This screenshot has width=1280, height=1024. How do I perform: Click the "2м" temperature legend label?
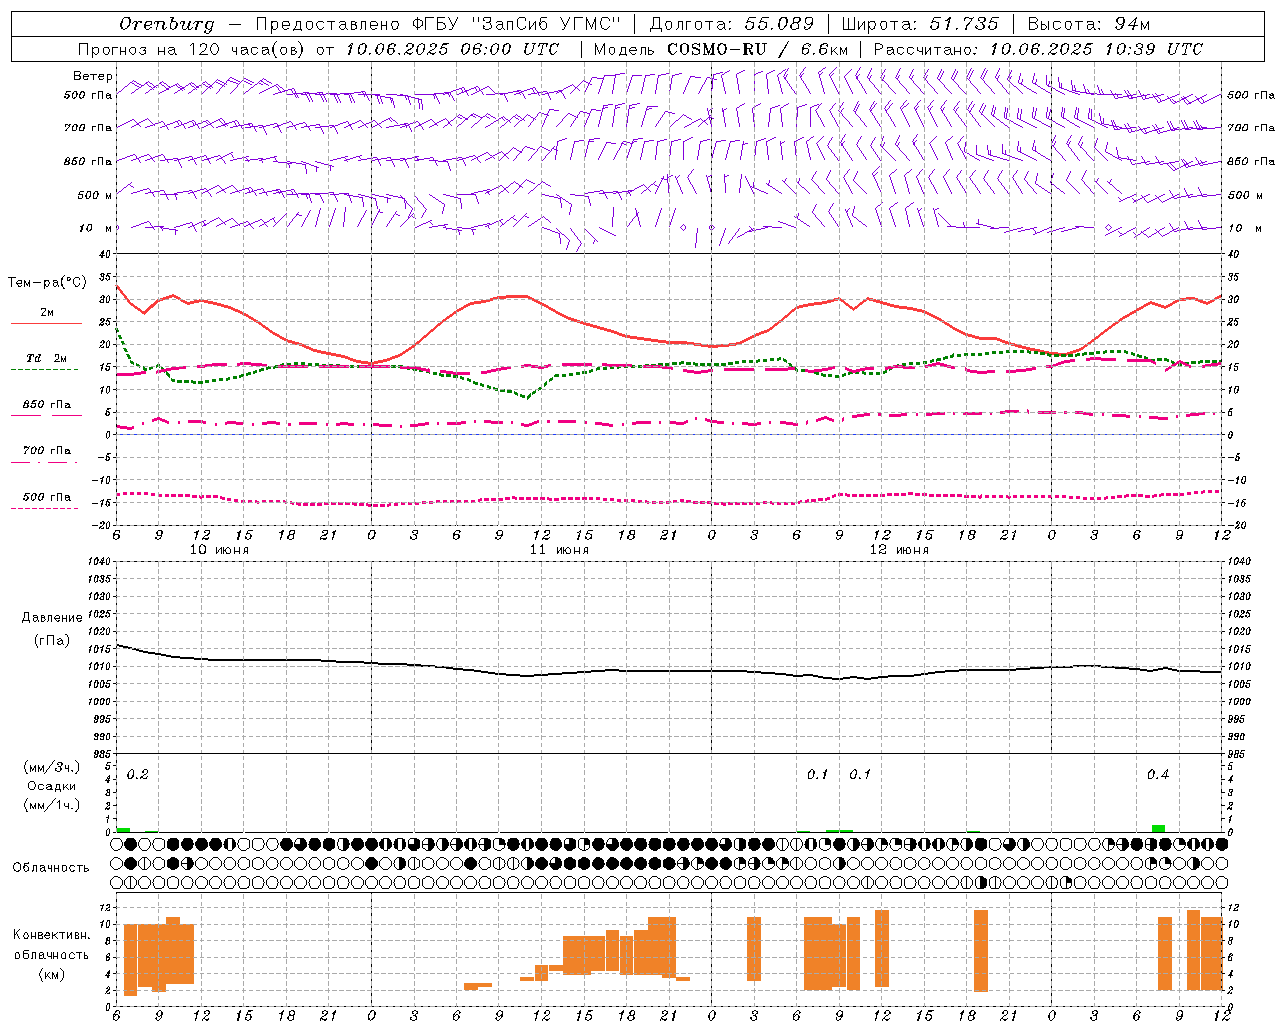point(47,312)
